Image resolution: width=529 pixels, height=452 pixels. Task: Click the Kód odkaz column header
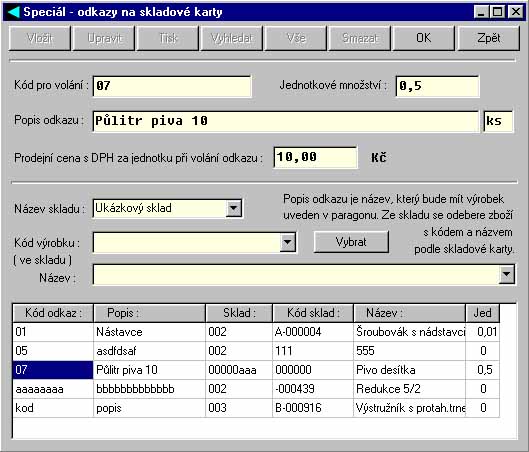(x=53, y=313)
